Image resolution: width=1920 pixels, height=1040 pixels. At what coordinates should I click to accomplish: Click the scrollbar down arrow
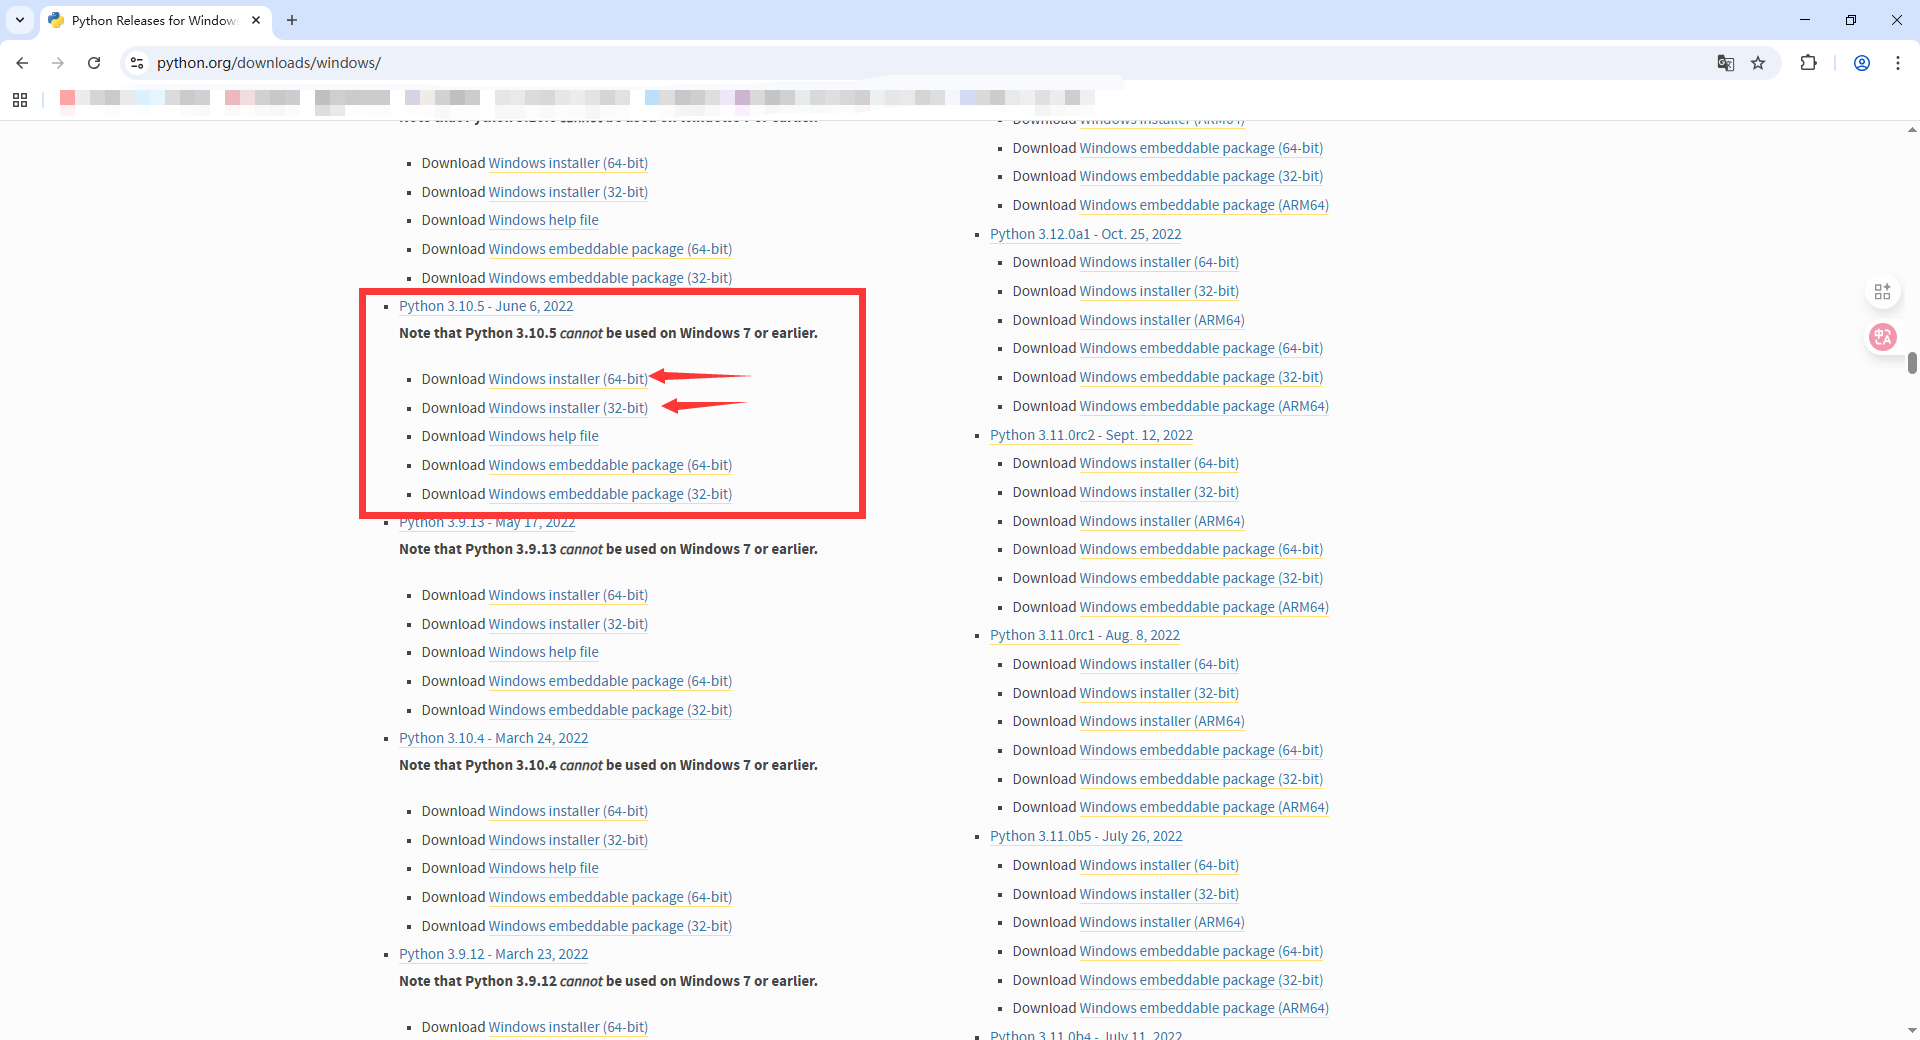[1912, 1030]
